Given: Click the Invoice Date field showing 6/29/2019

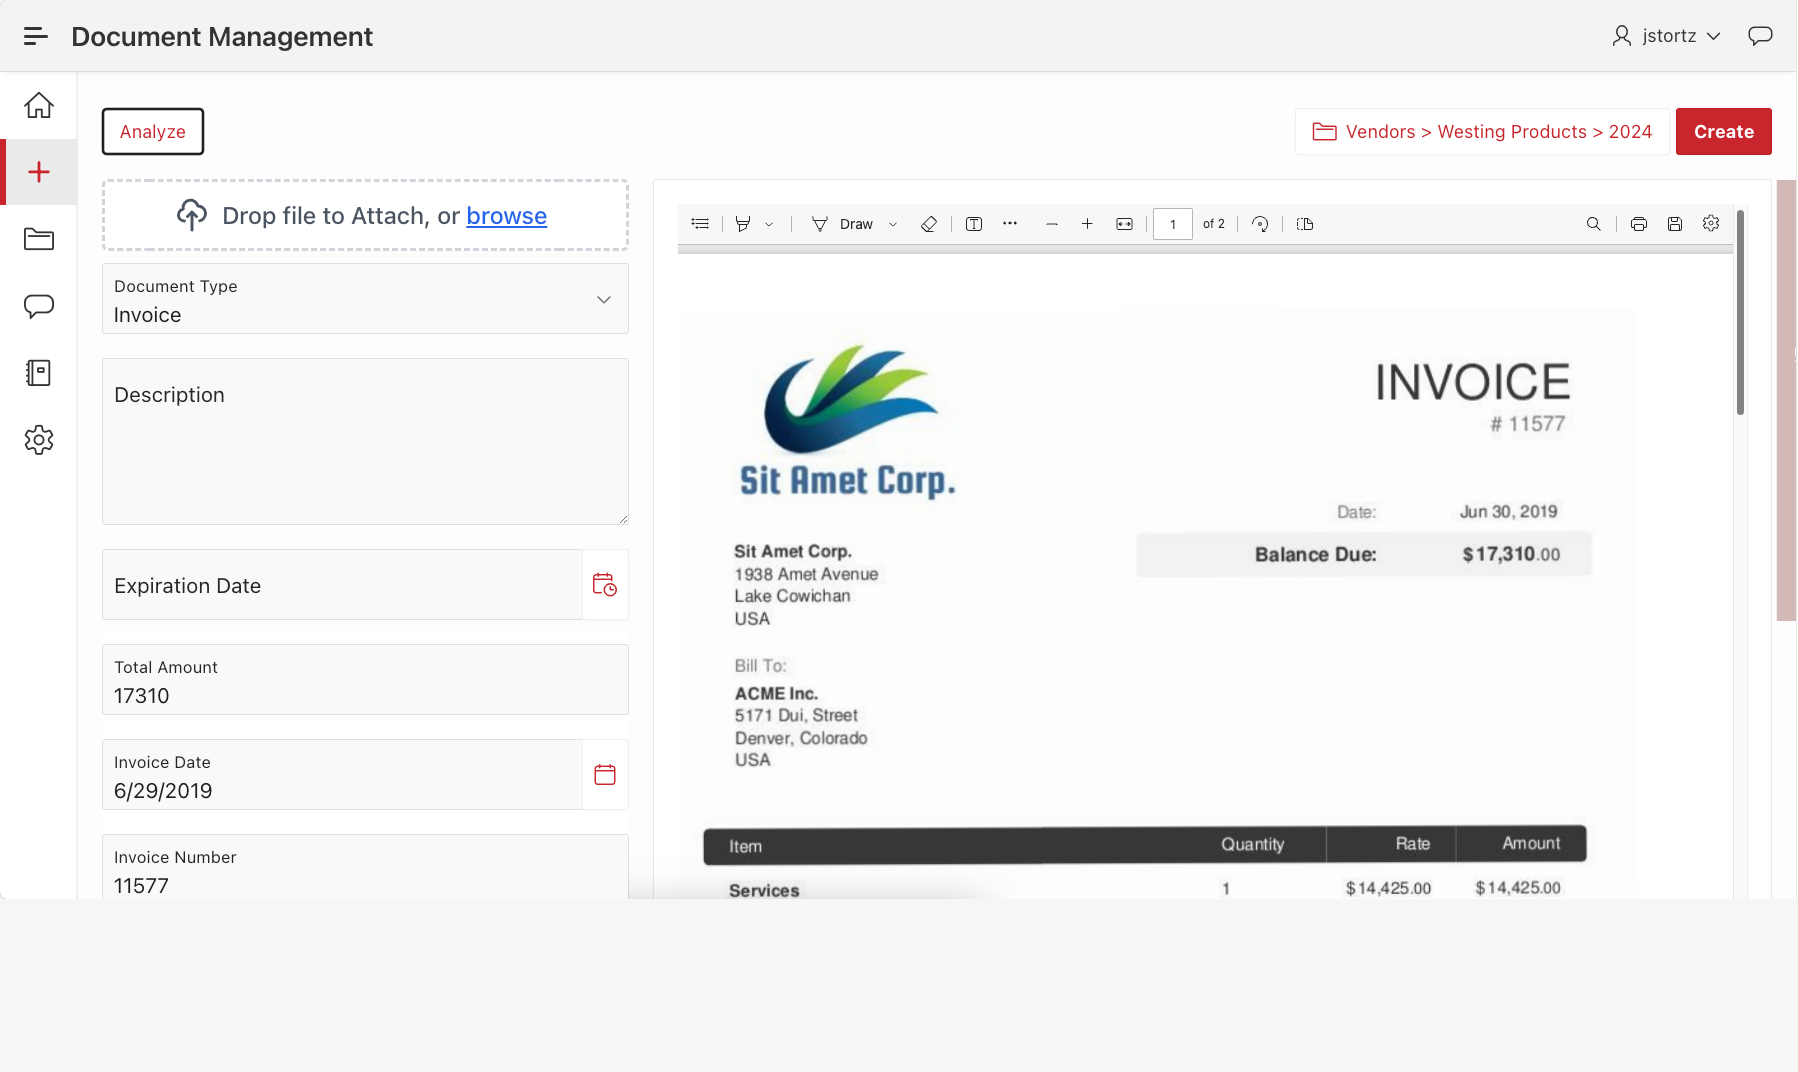Looking at the screenshot, I should point(342,775).
